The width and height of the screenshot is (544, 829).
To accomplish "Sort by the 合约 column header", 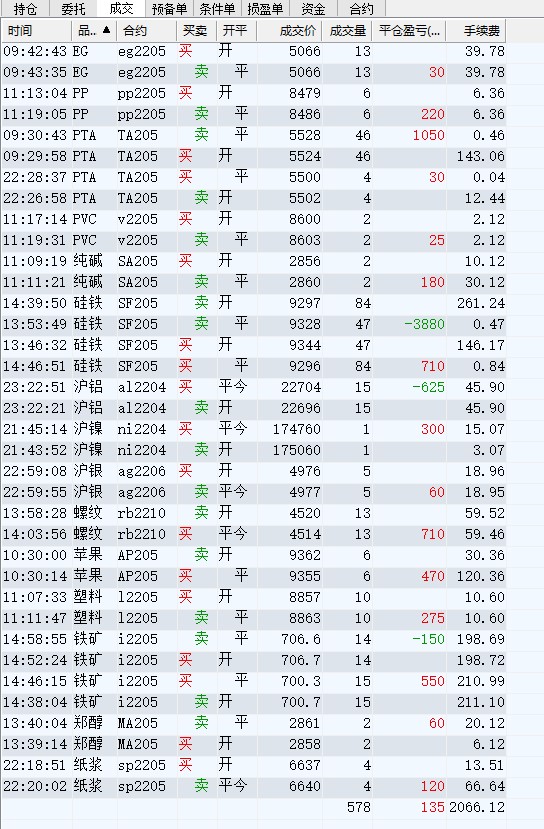I will 146,31.
